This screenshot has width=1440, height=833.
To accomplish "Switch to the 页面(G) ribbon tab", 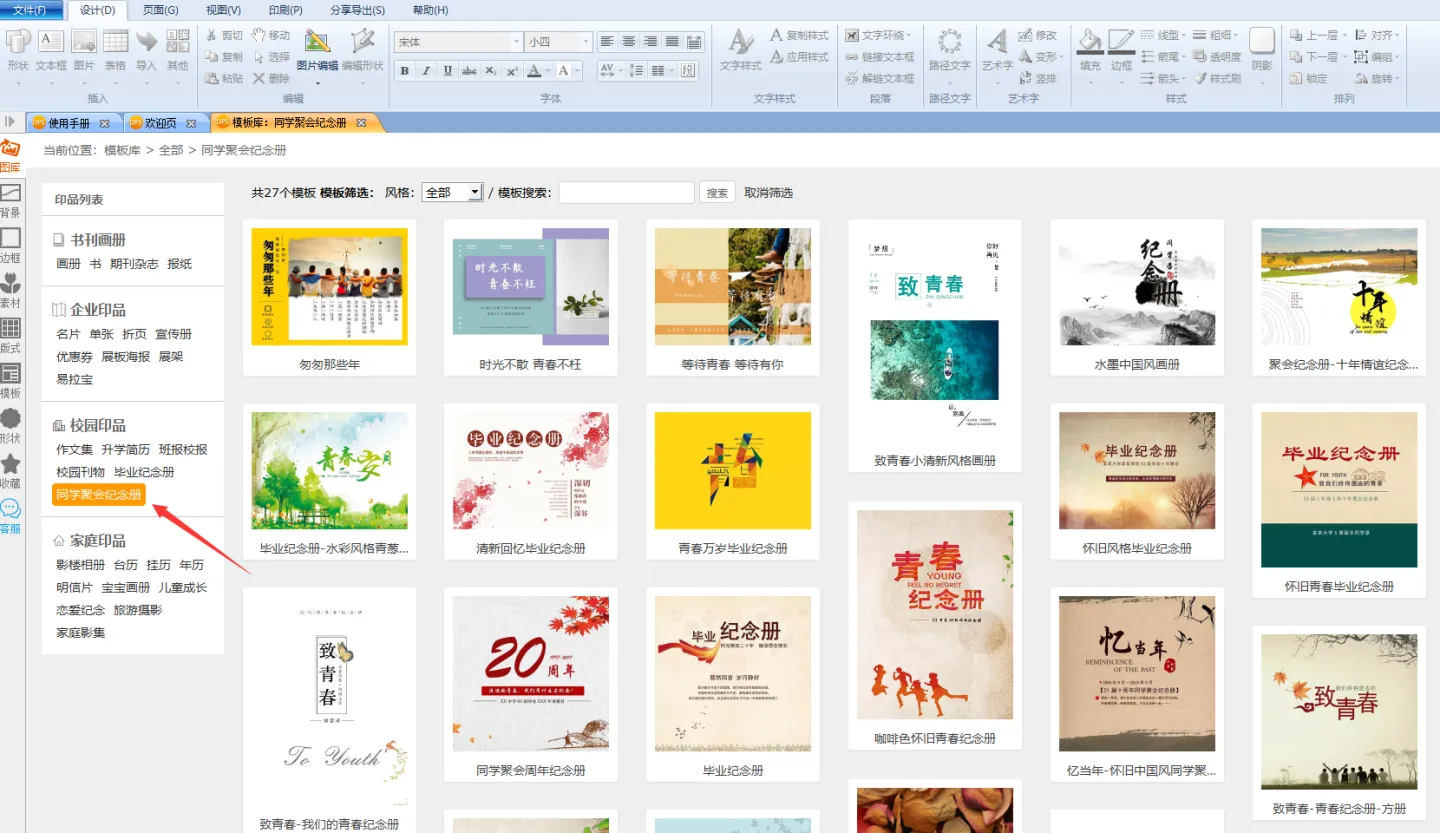I will [x=160, y=10].
